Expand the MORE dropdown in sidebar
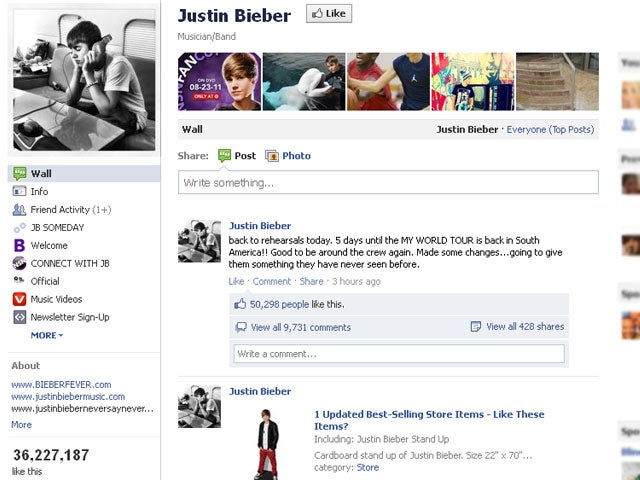Viewport: 640px width, 480px height. (x=47, y=335)
